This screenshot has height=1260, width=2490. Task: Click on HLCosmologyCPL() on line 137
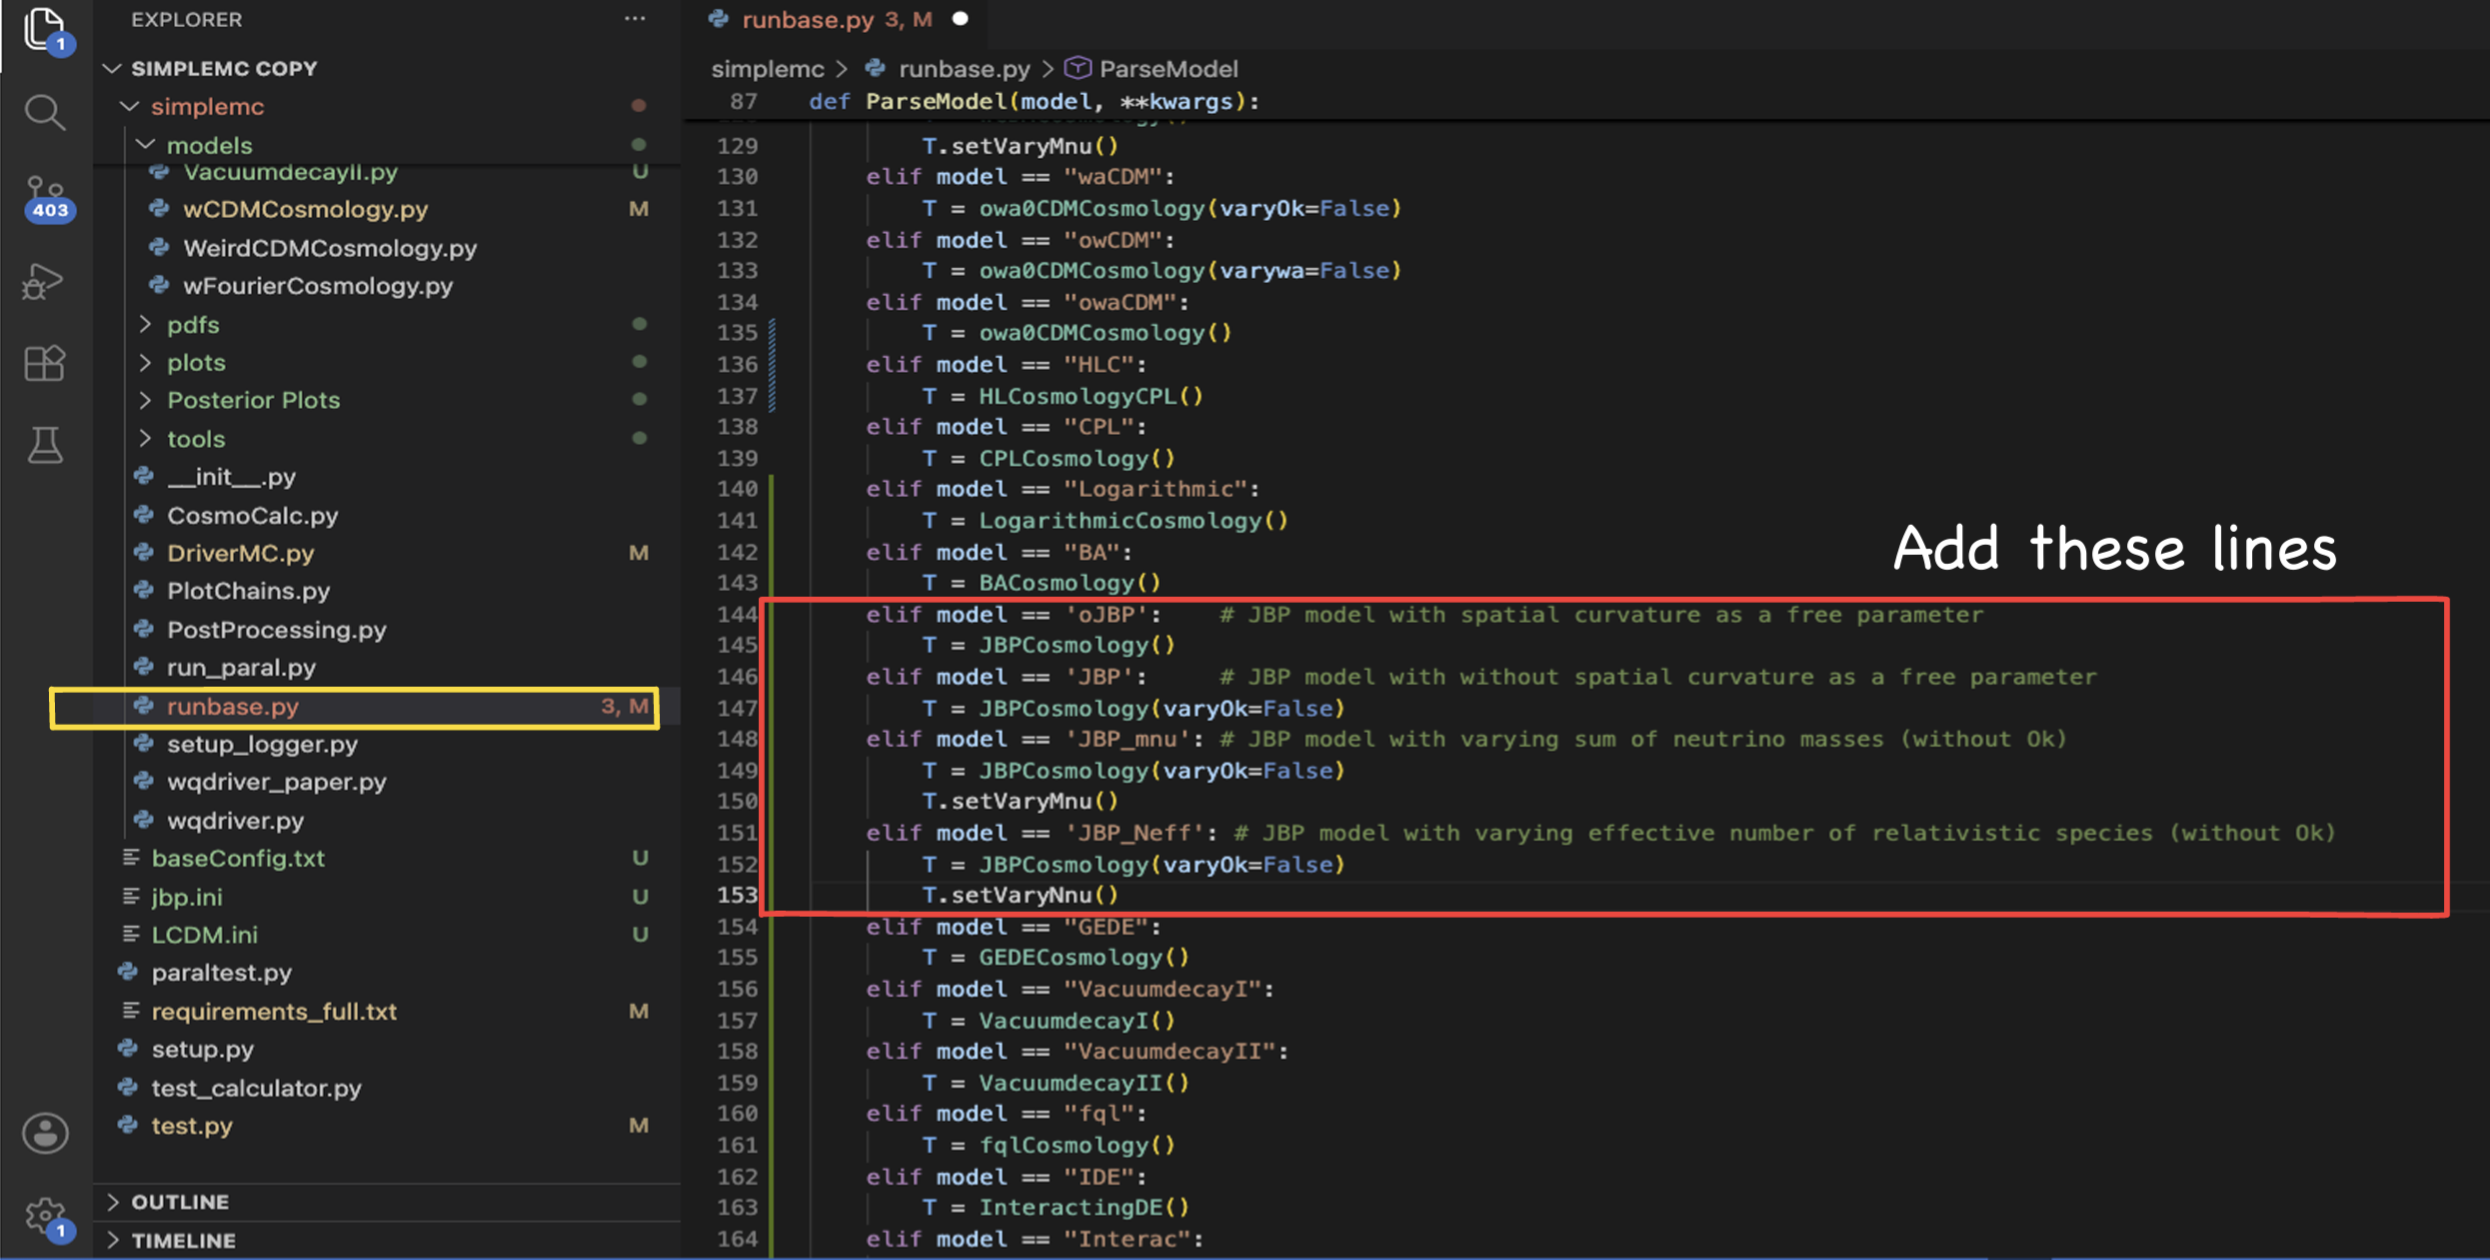tap(1091, 397)
